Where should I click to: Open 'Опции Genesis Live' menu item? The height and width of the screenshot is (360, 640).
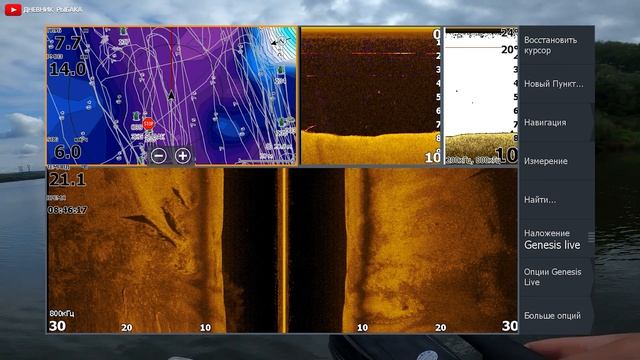click(556, 277)
